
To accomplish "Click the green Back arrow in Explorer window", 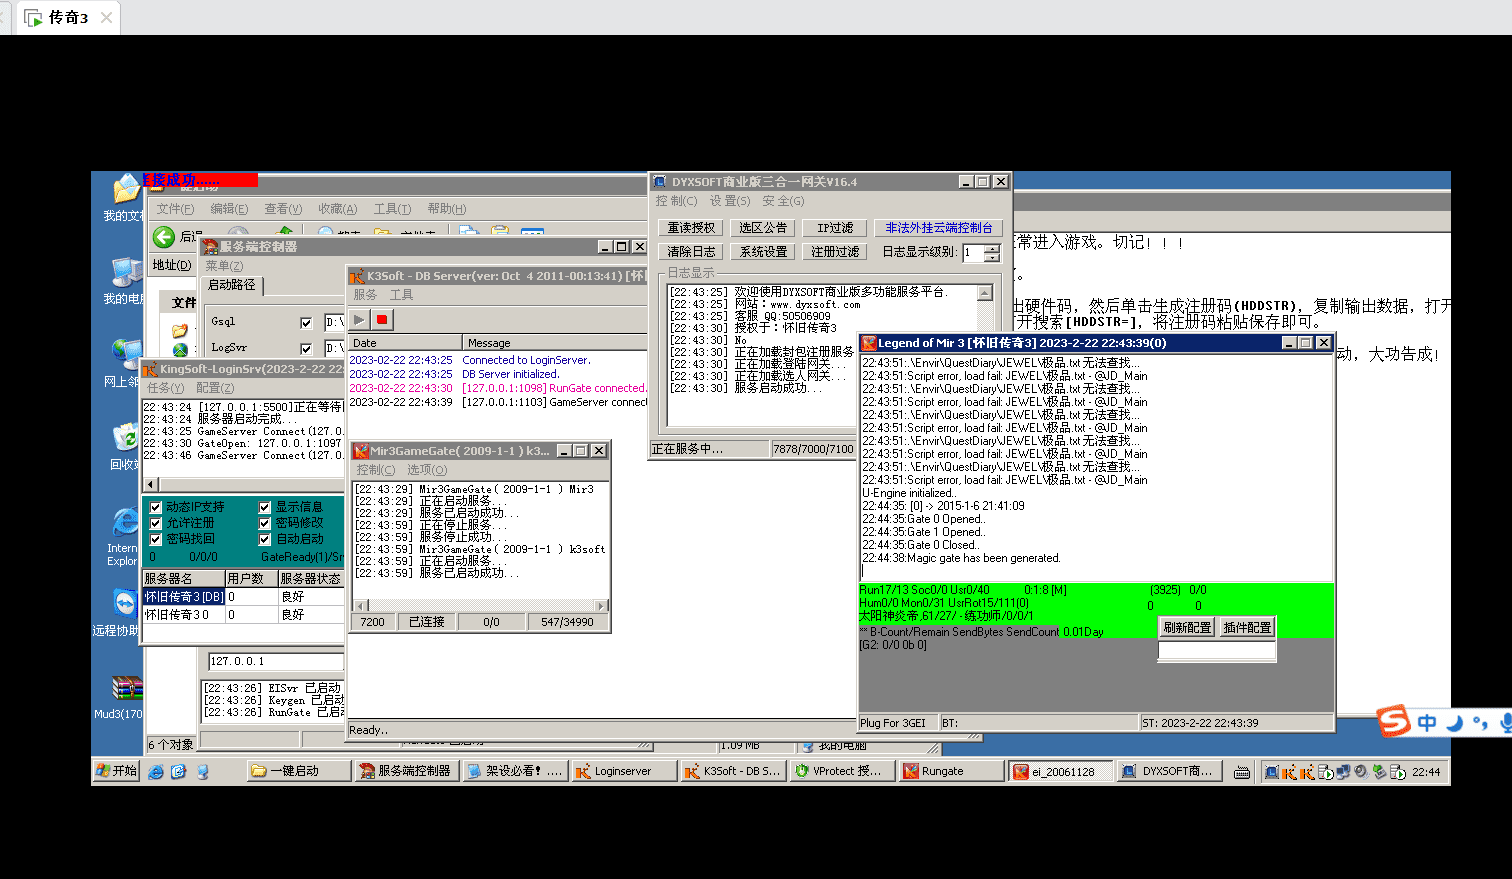I will coord(164,237).
